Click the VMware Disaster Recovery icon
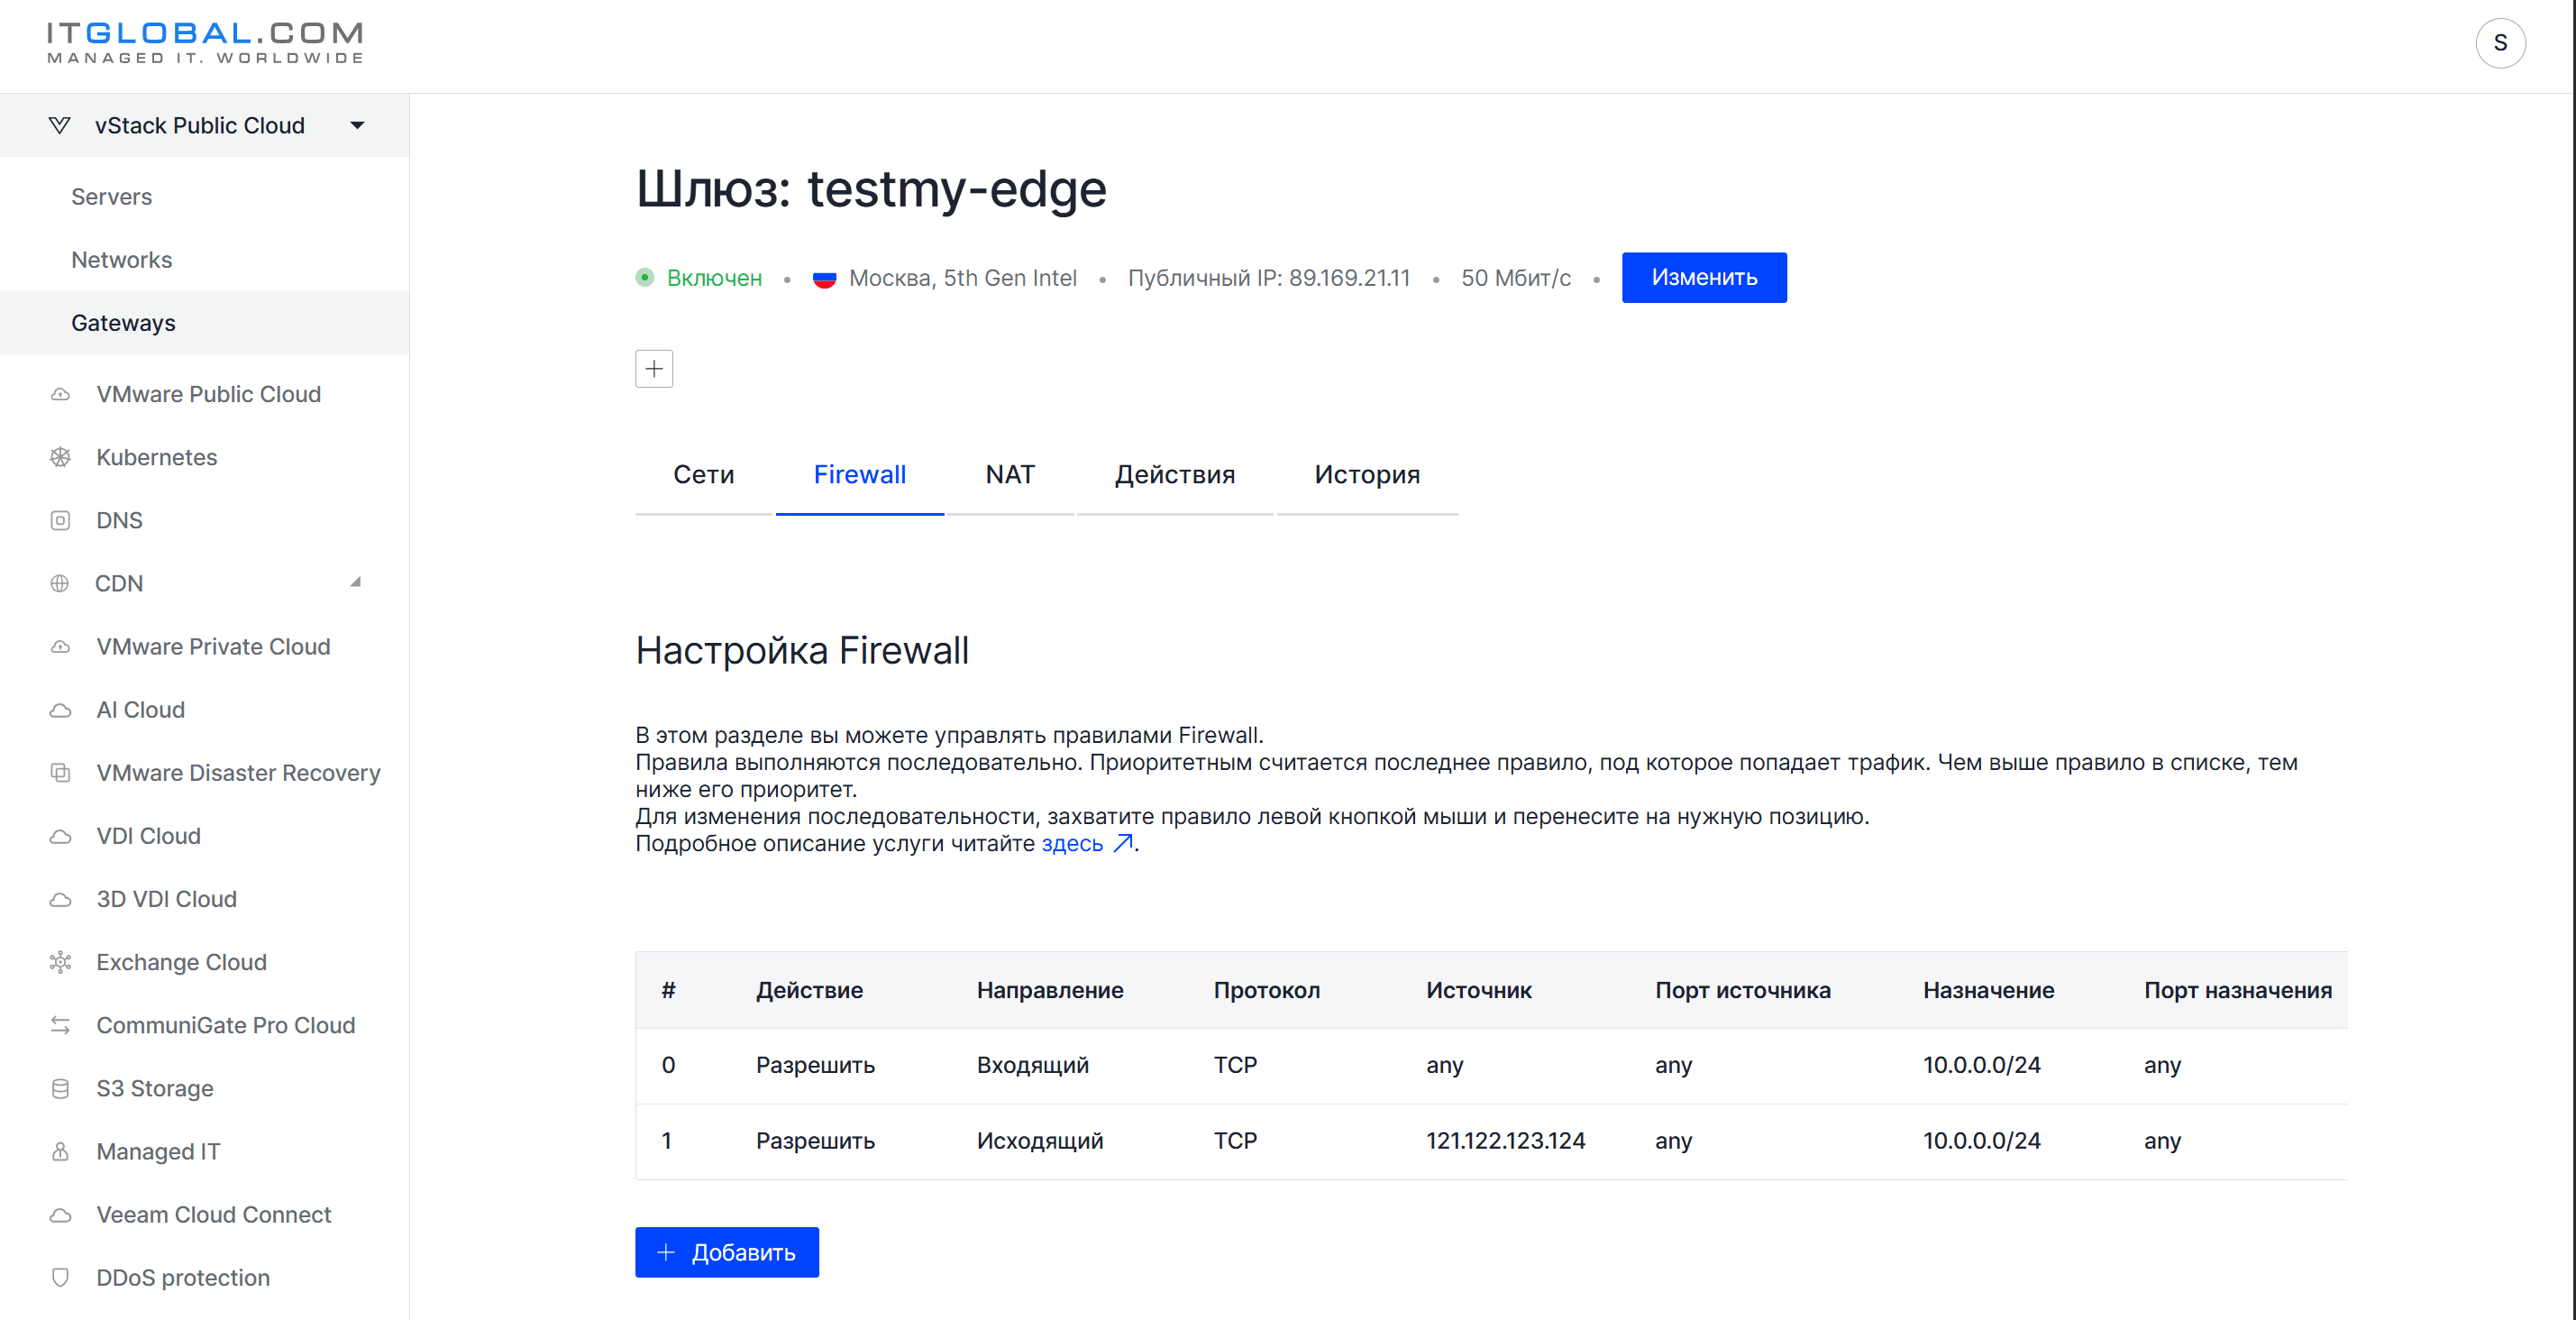This screenshot has height=1320, width=2576. pos(60,773)
